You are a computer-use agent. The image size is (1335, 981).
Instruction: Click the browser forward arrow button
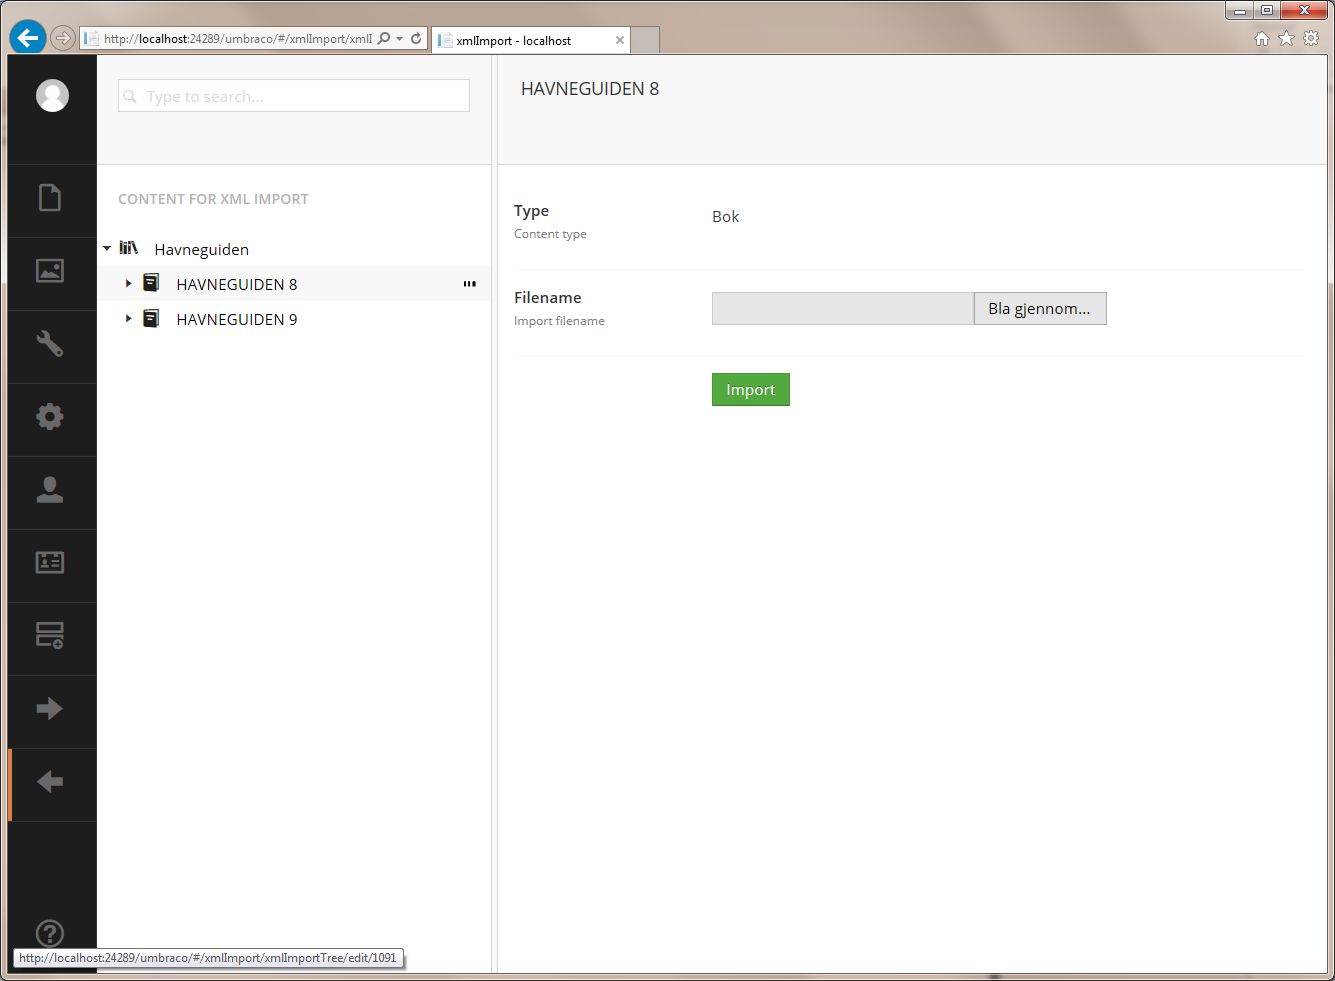[63, 38]
